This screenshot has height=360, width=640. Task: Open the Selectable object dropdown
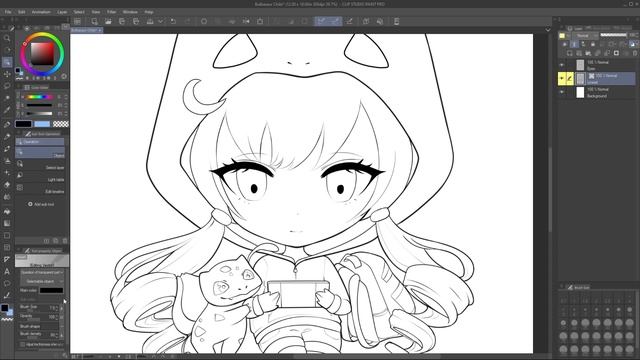[x=42, y=281]
